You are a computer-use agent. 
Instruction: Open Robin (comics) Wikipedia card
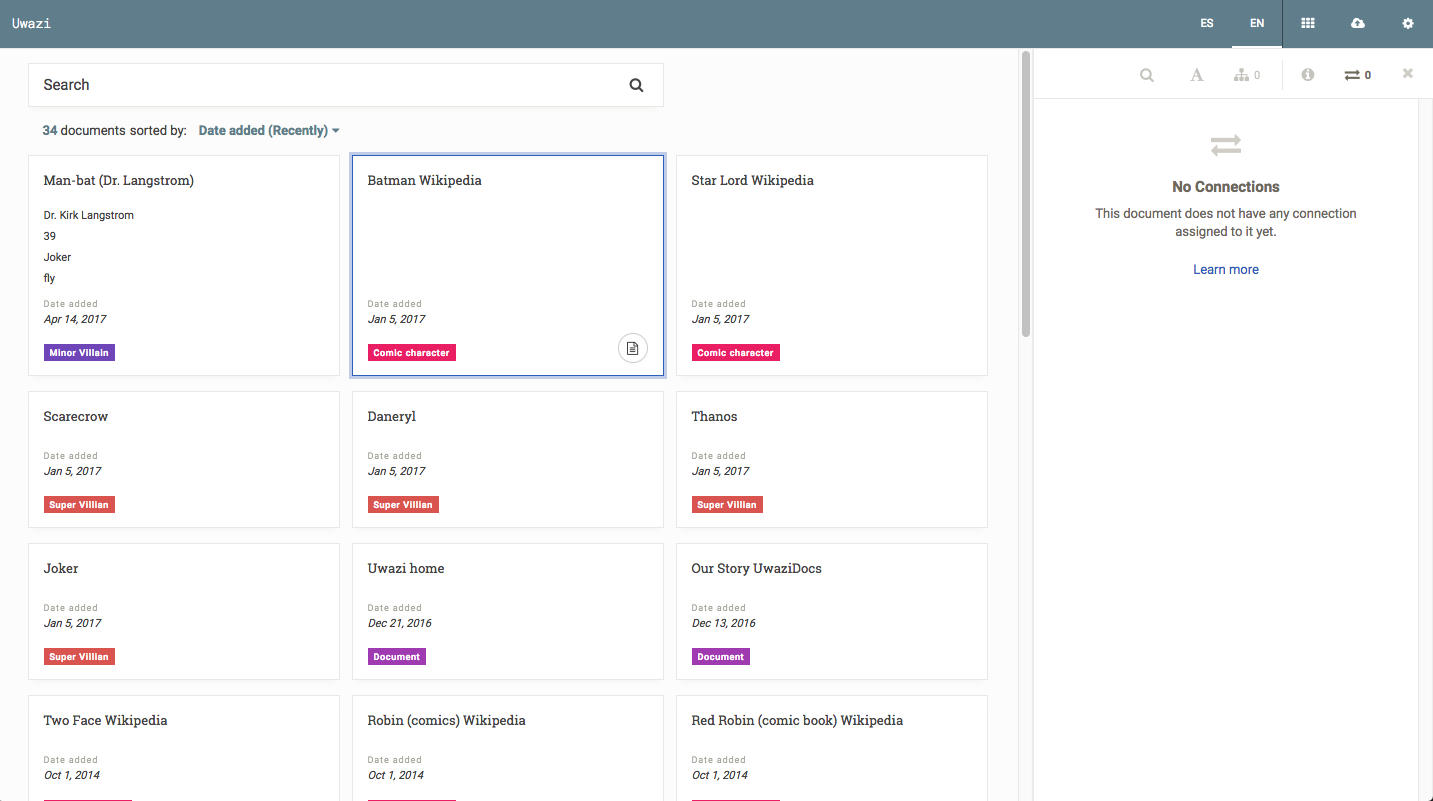tap(508, 748)
